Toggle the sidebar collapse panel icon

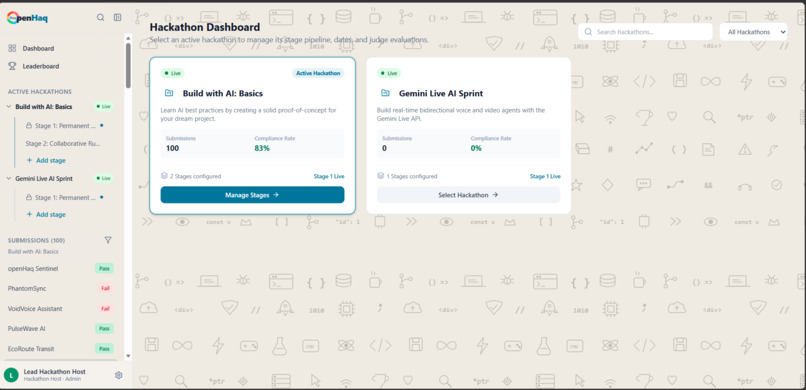[118, 17]
